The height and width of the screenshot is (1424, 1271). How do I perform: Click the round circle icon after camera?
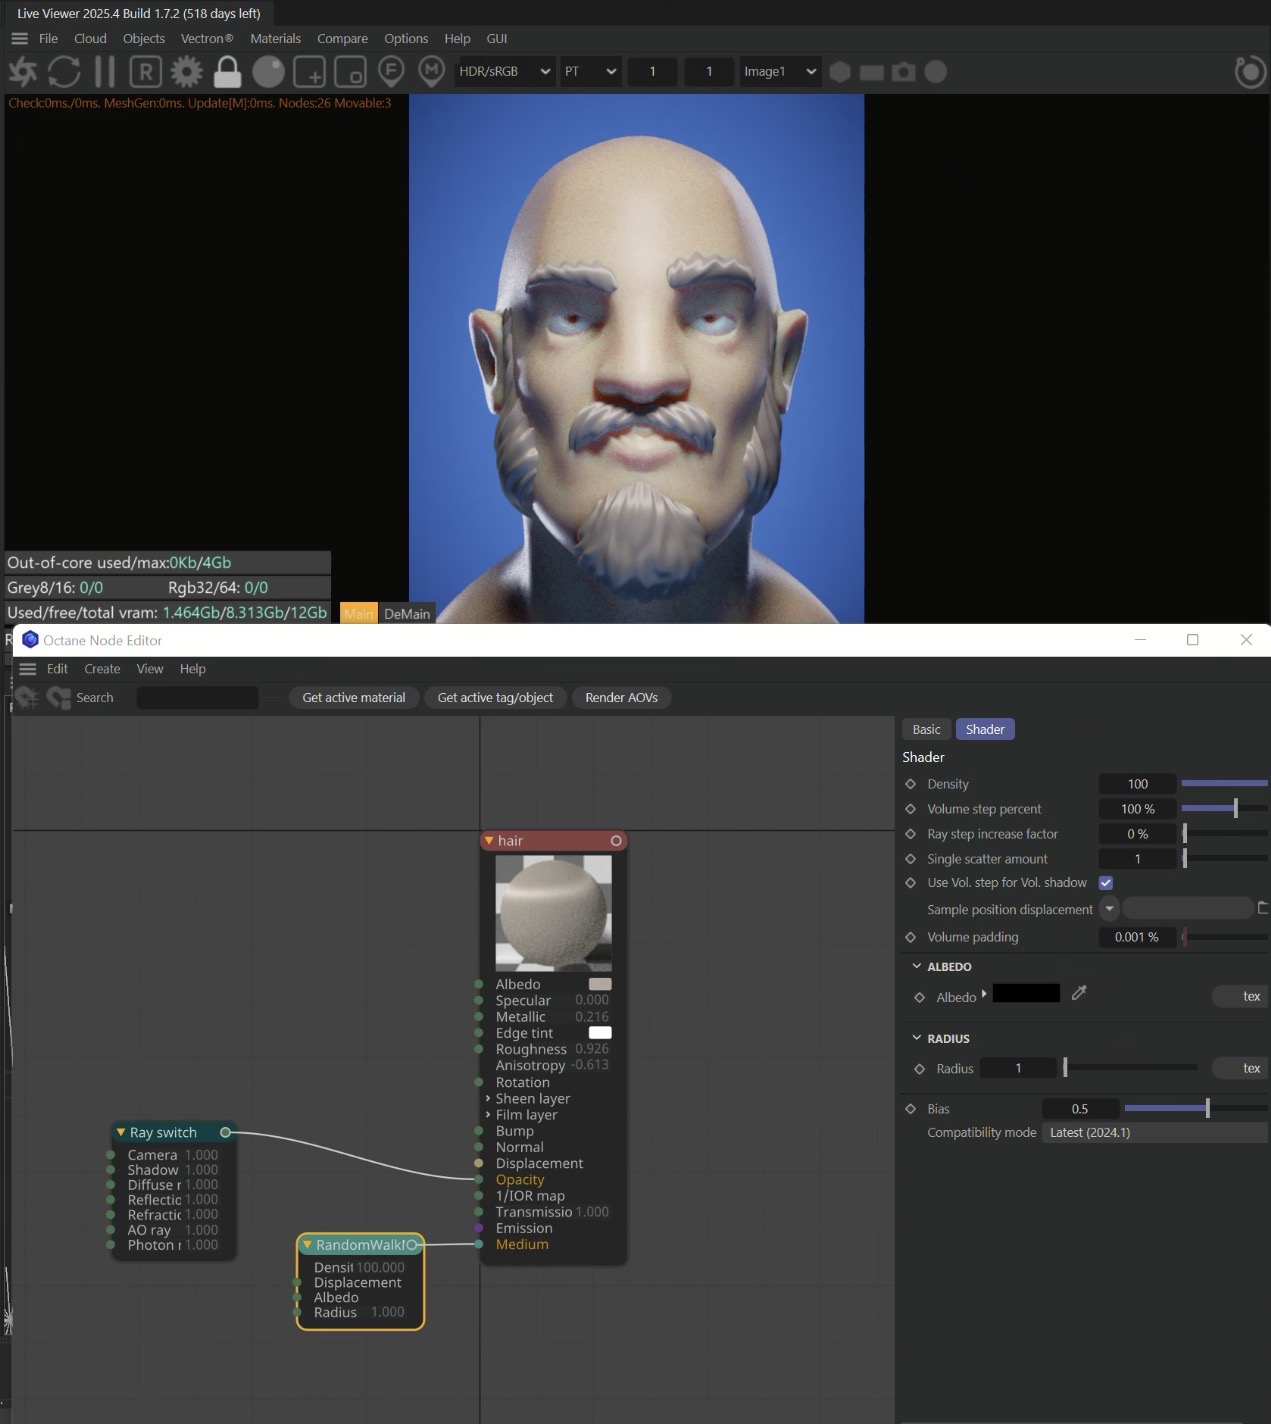click(x=936, y=72)
